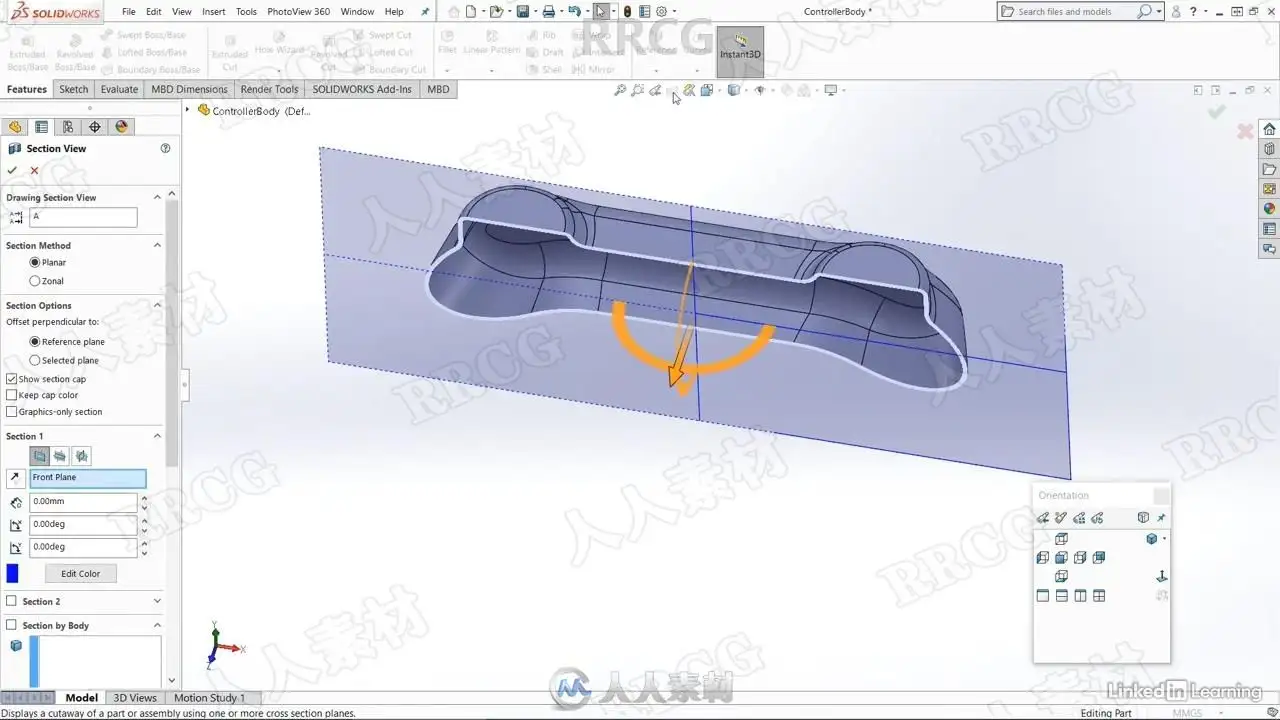The image size is (1280, 720).
Task: Enable Graphics-only section checkbox
Action: pyautogui.click(x=12, y=411)
